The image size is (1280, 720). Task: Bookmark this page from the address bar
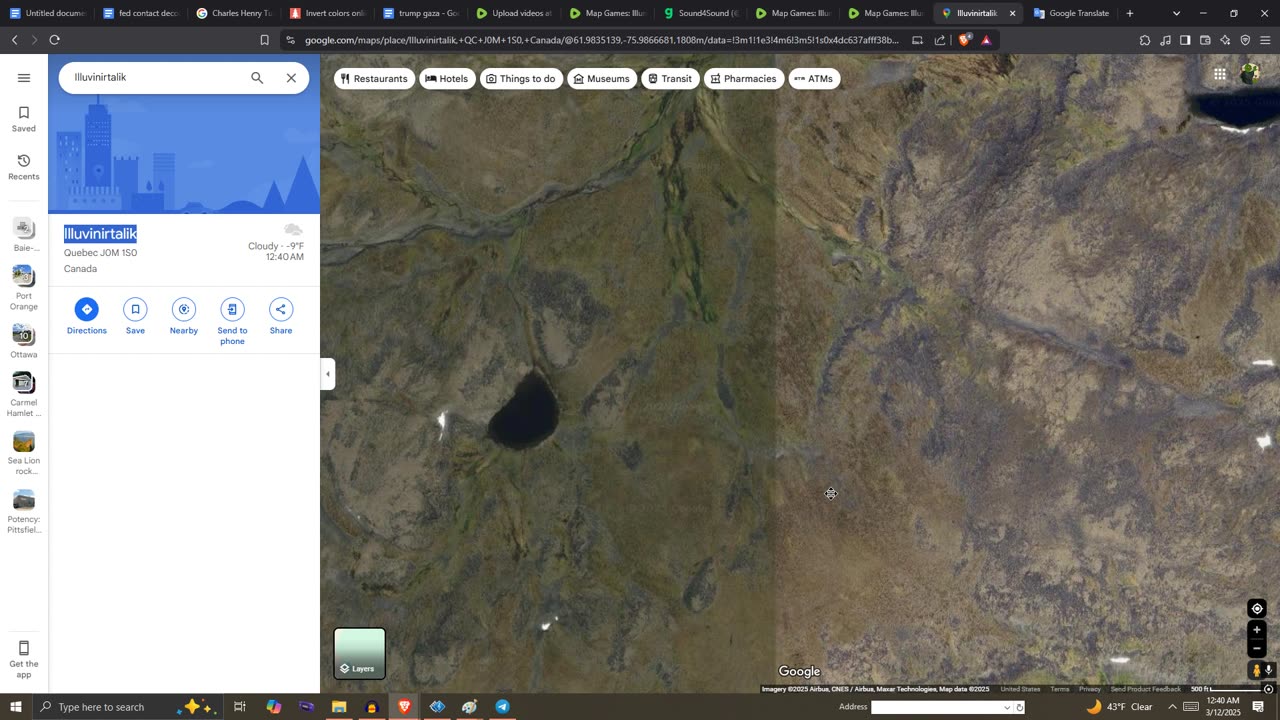pos(264,40)
